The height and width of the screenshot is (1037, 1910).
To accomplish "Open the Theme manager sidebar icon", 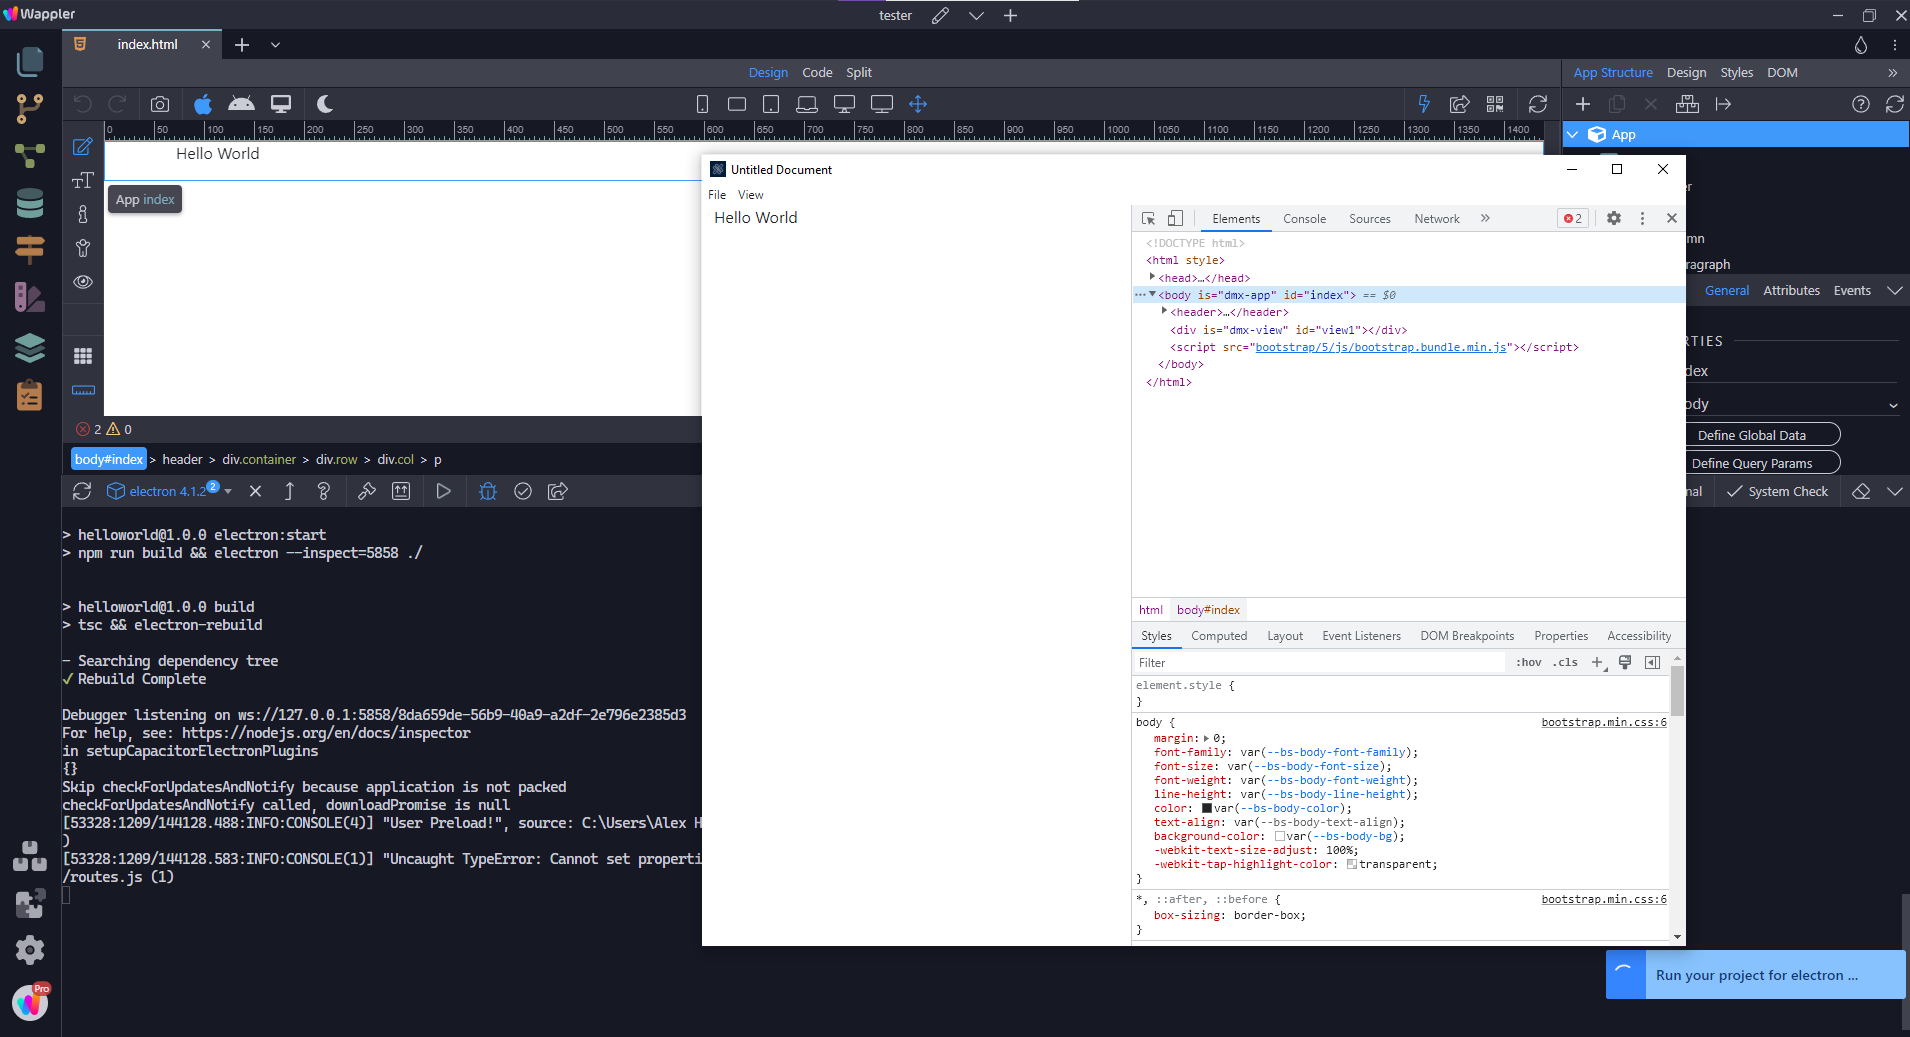I will tap(30, 297).
